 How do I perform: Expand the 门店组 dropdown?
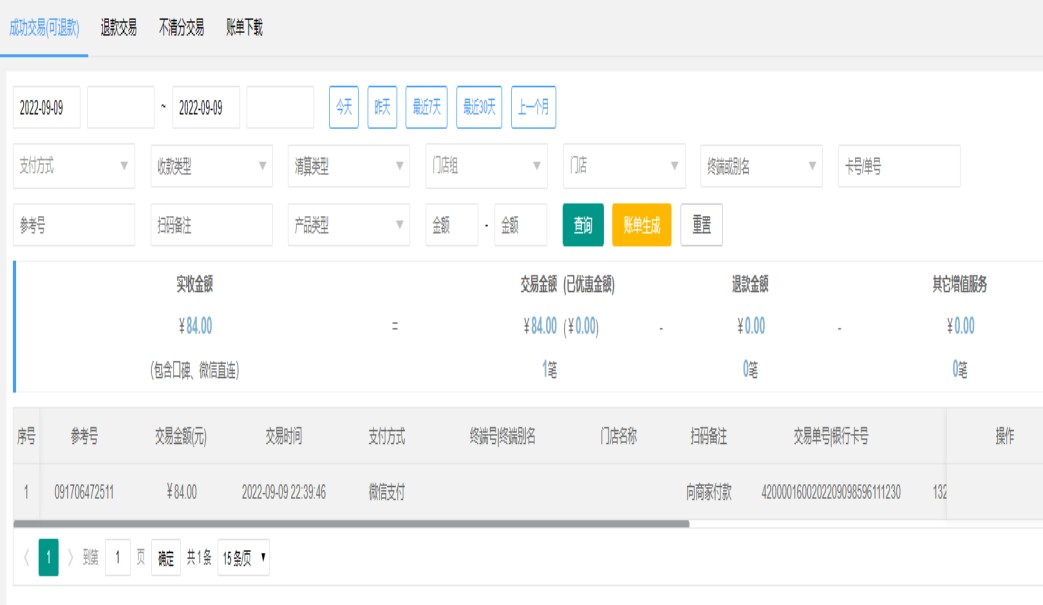pyautogui.click(x=486, y=167)
